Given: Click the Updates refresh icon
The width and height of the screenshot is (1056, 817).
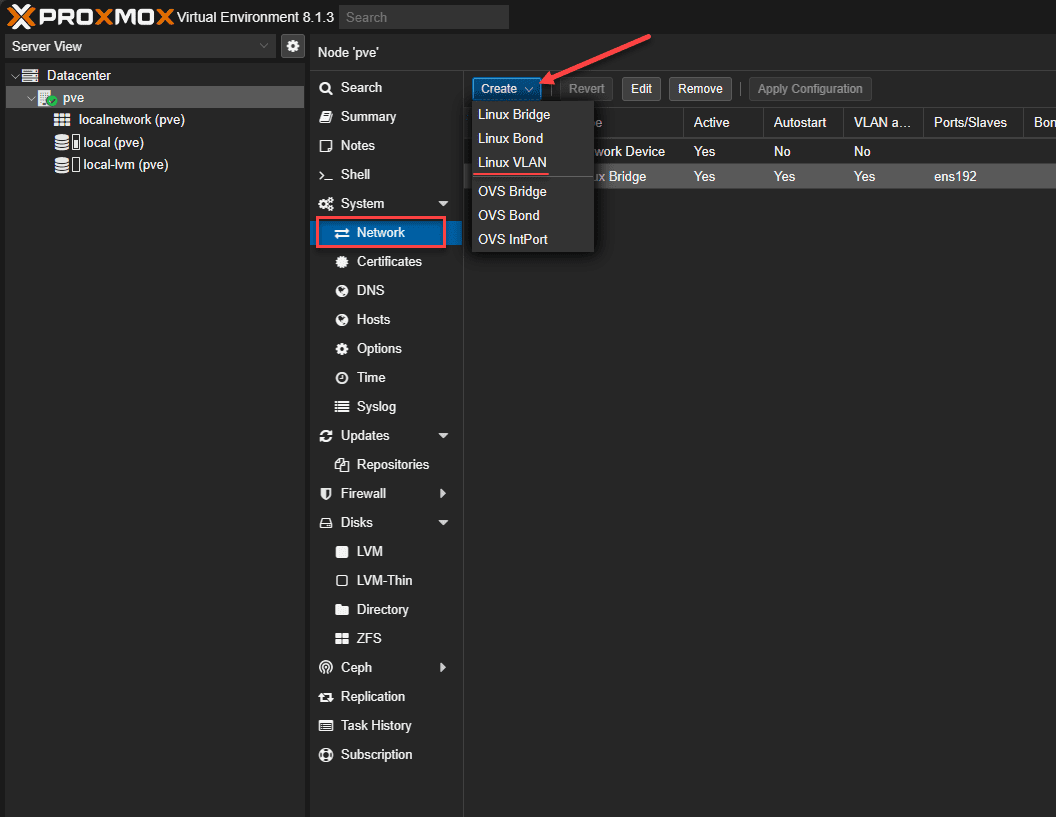Looking at the screenshot, I should coord(326,436).
